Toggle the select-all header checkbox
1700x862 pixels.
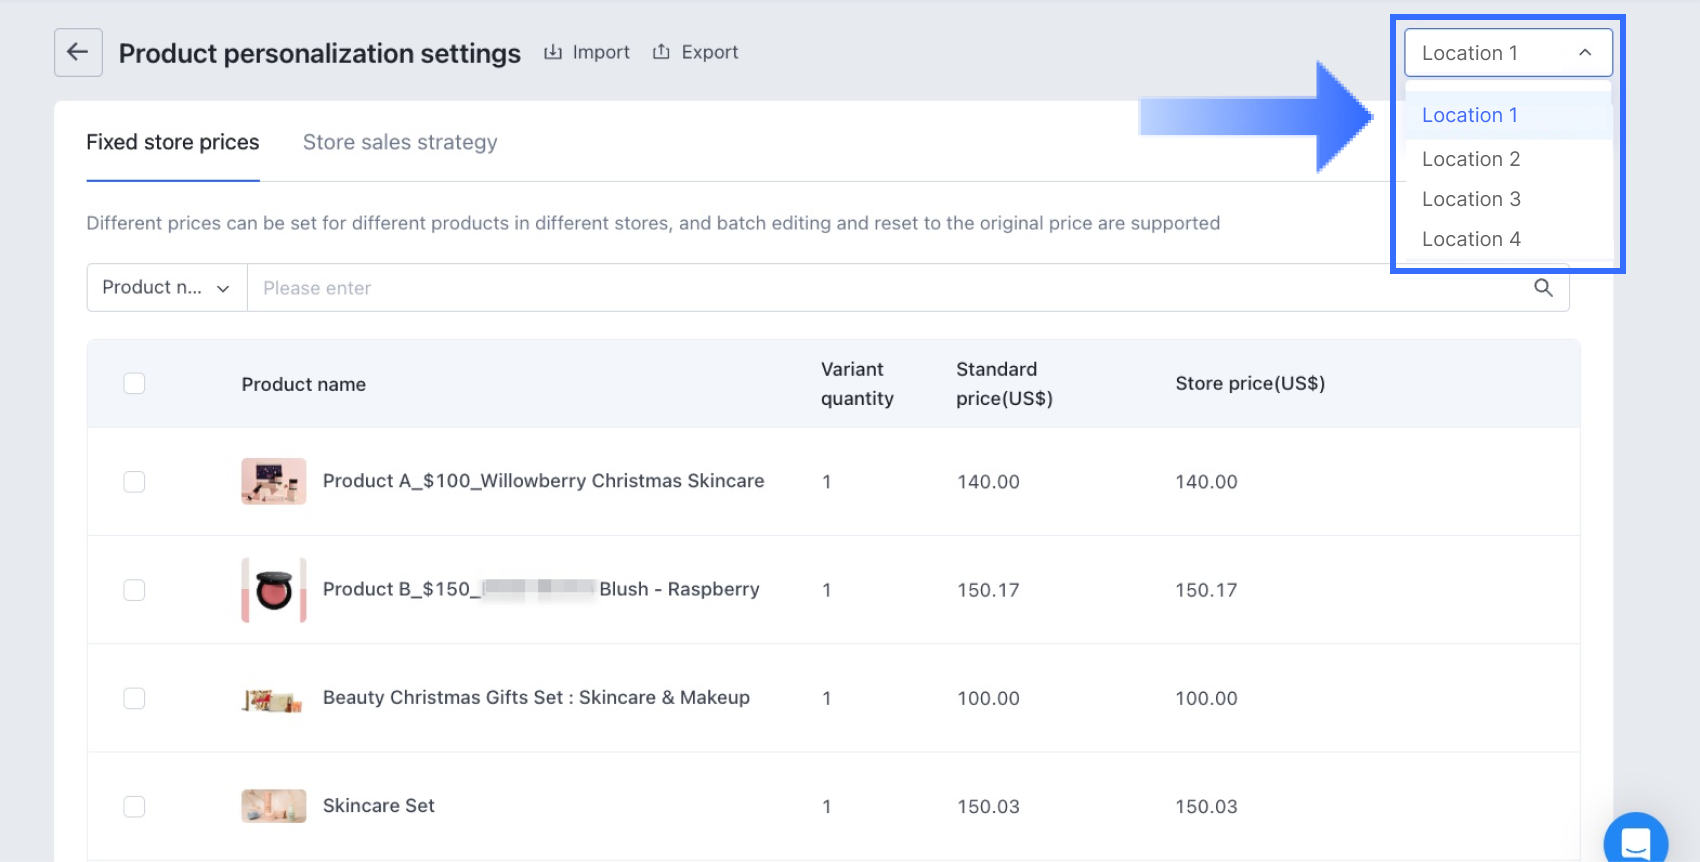tap(134, 384)
